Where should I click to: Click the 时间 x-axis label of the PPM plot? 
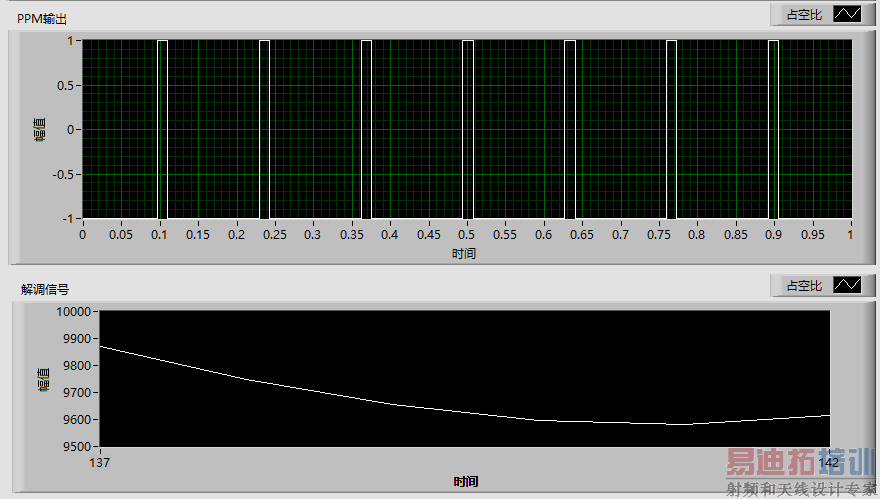tap(464, 254)
